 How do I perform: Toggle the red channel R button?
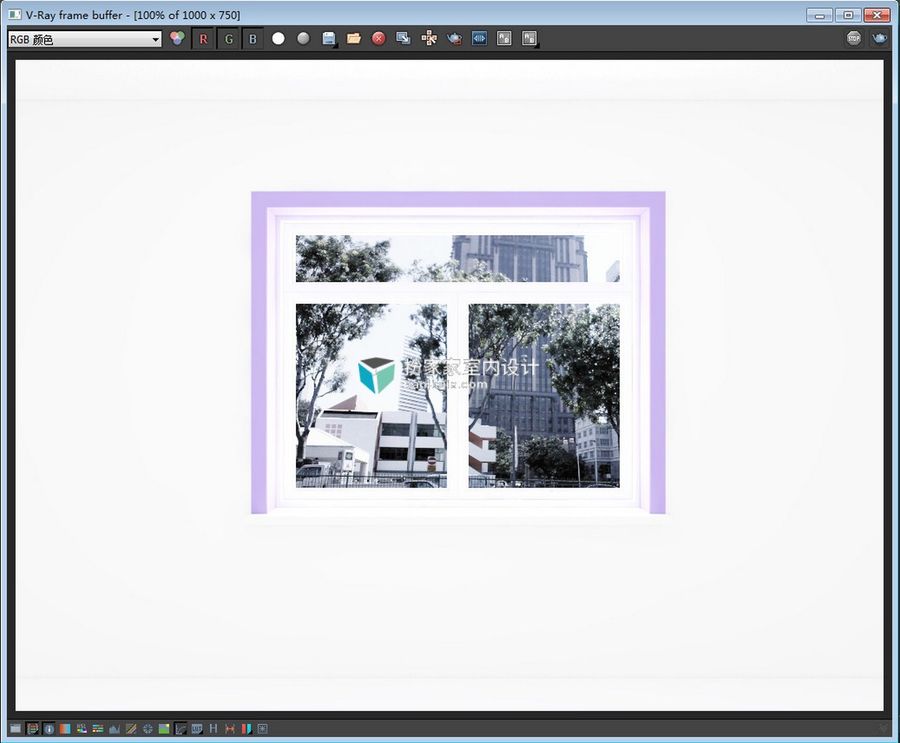pos(203,39)
